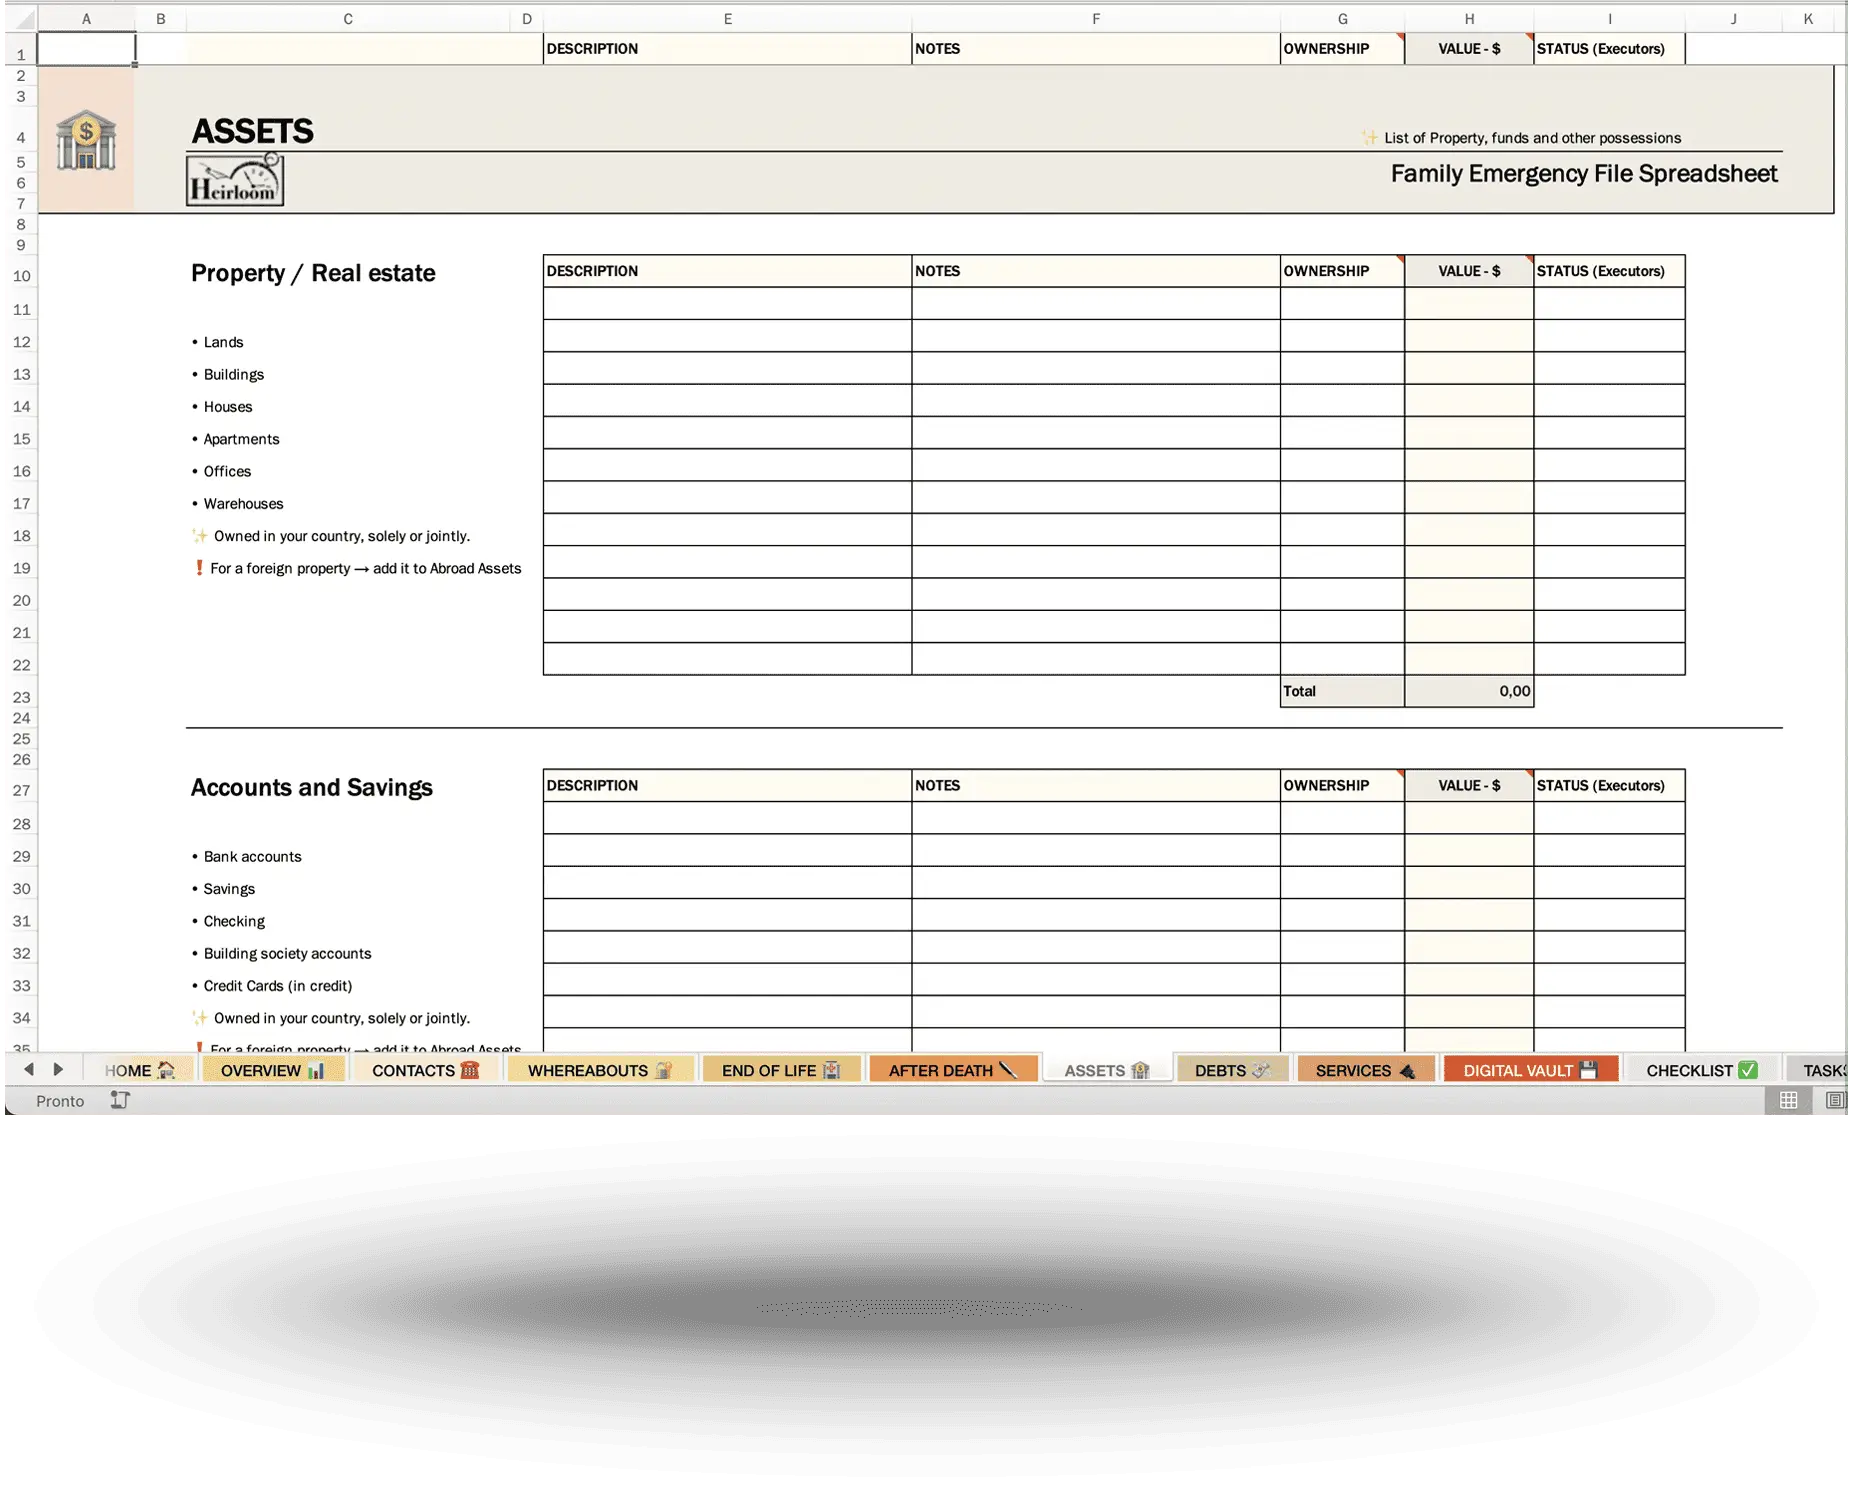Open the CONTACTS sheet tab

424,1070
